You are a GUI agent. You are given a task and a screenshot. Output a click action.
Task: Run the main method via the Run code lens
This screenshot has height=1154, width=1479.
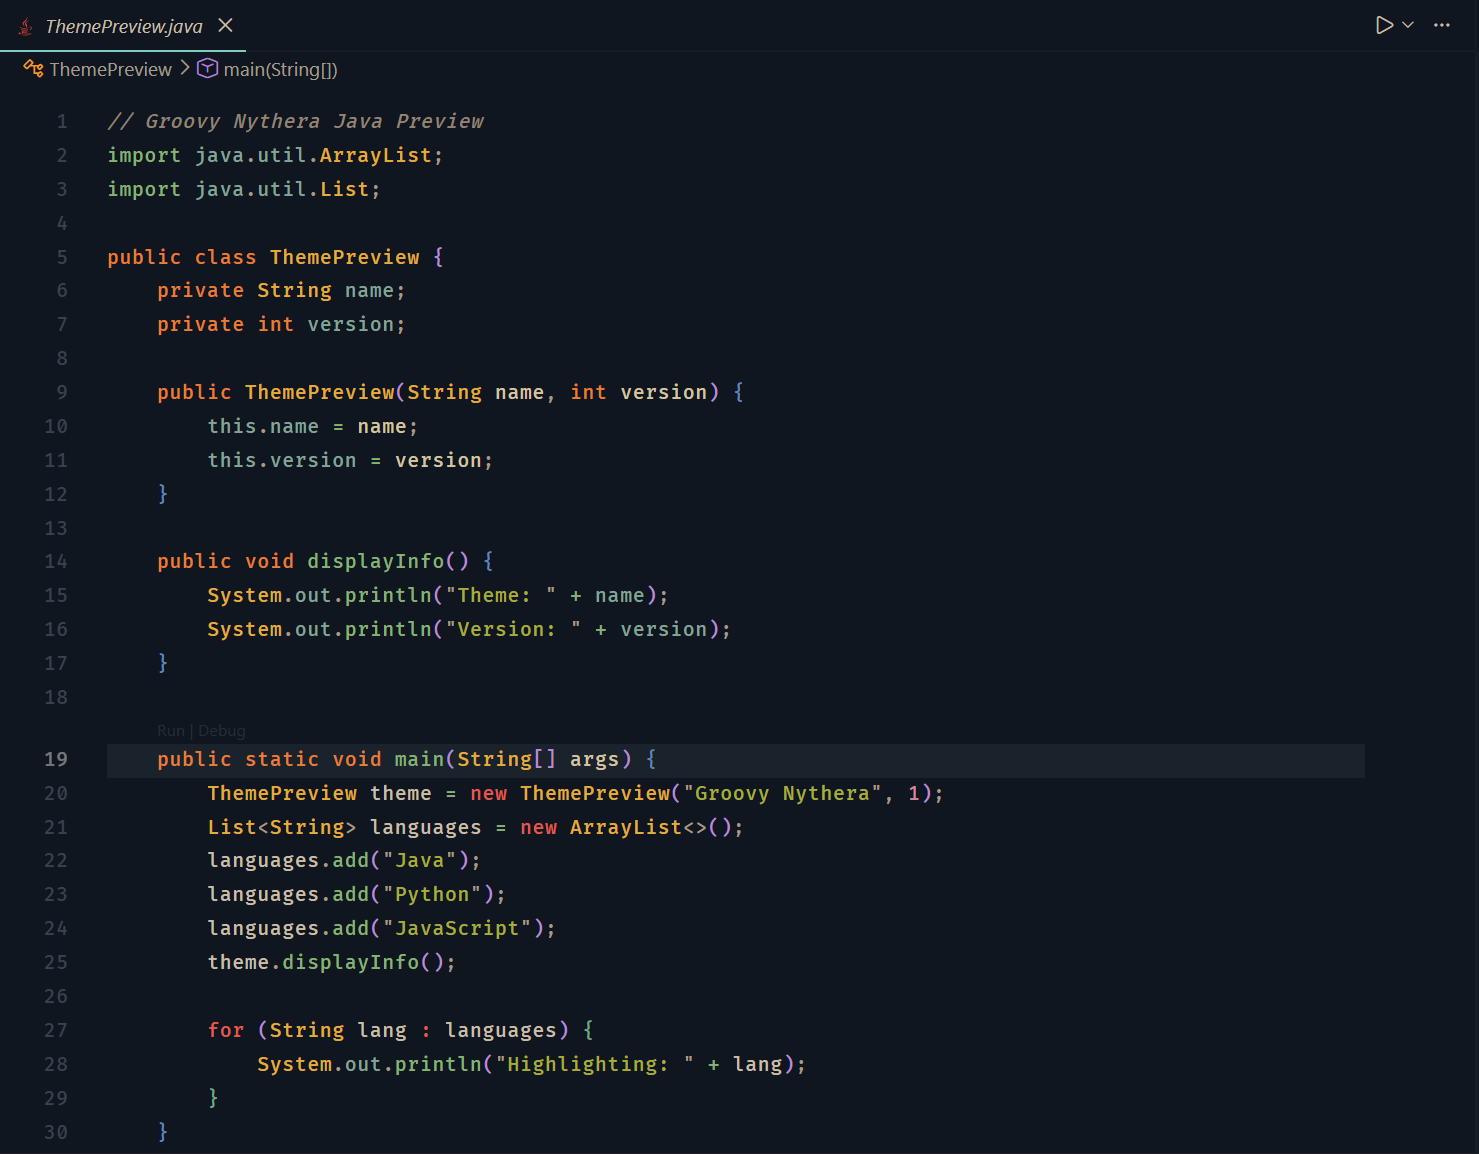170,730
